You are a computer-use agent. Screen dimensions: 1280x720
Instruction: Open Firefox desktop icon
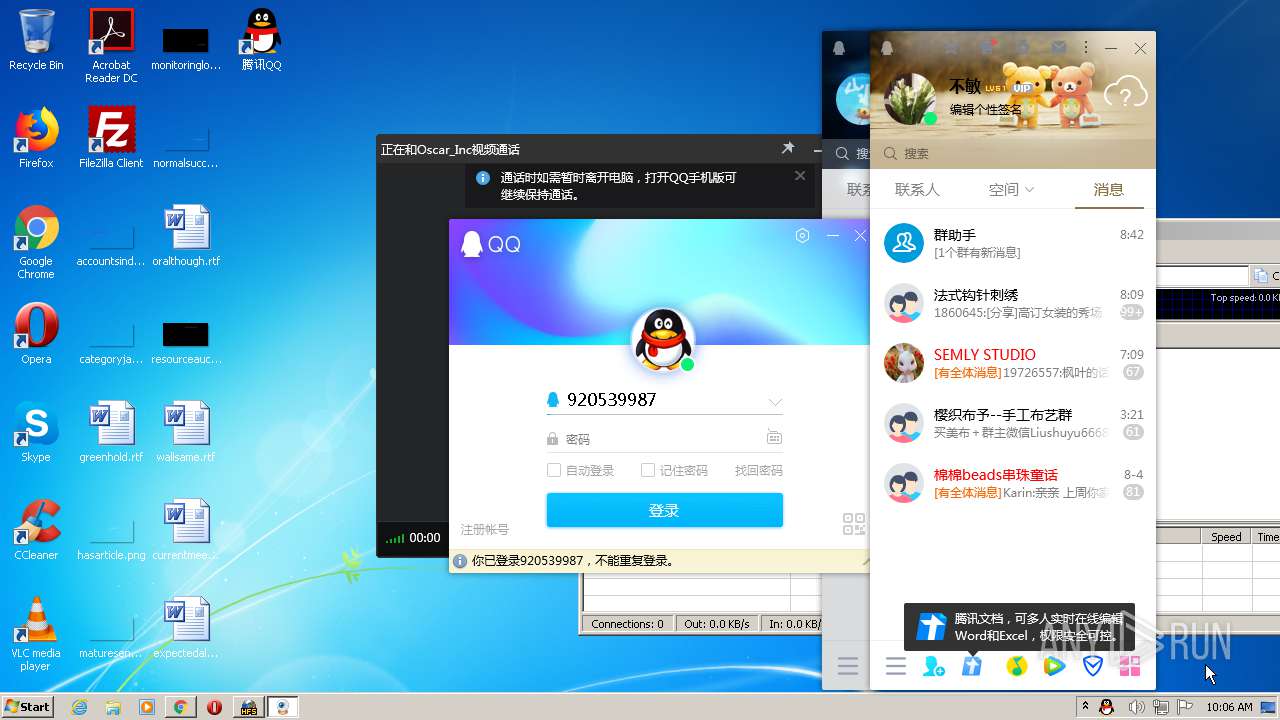[36, 137]
